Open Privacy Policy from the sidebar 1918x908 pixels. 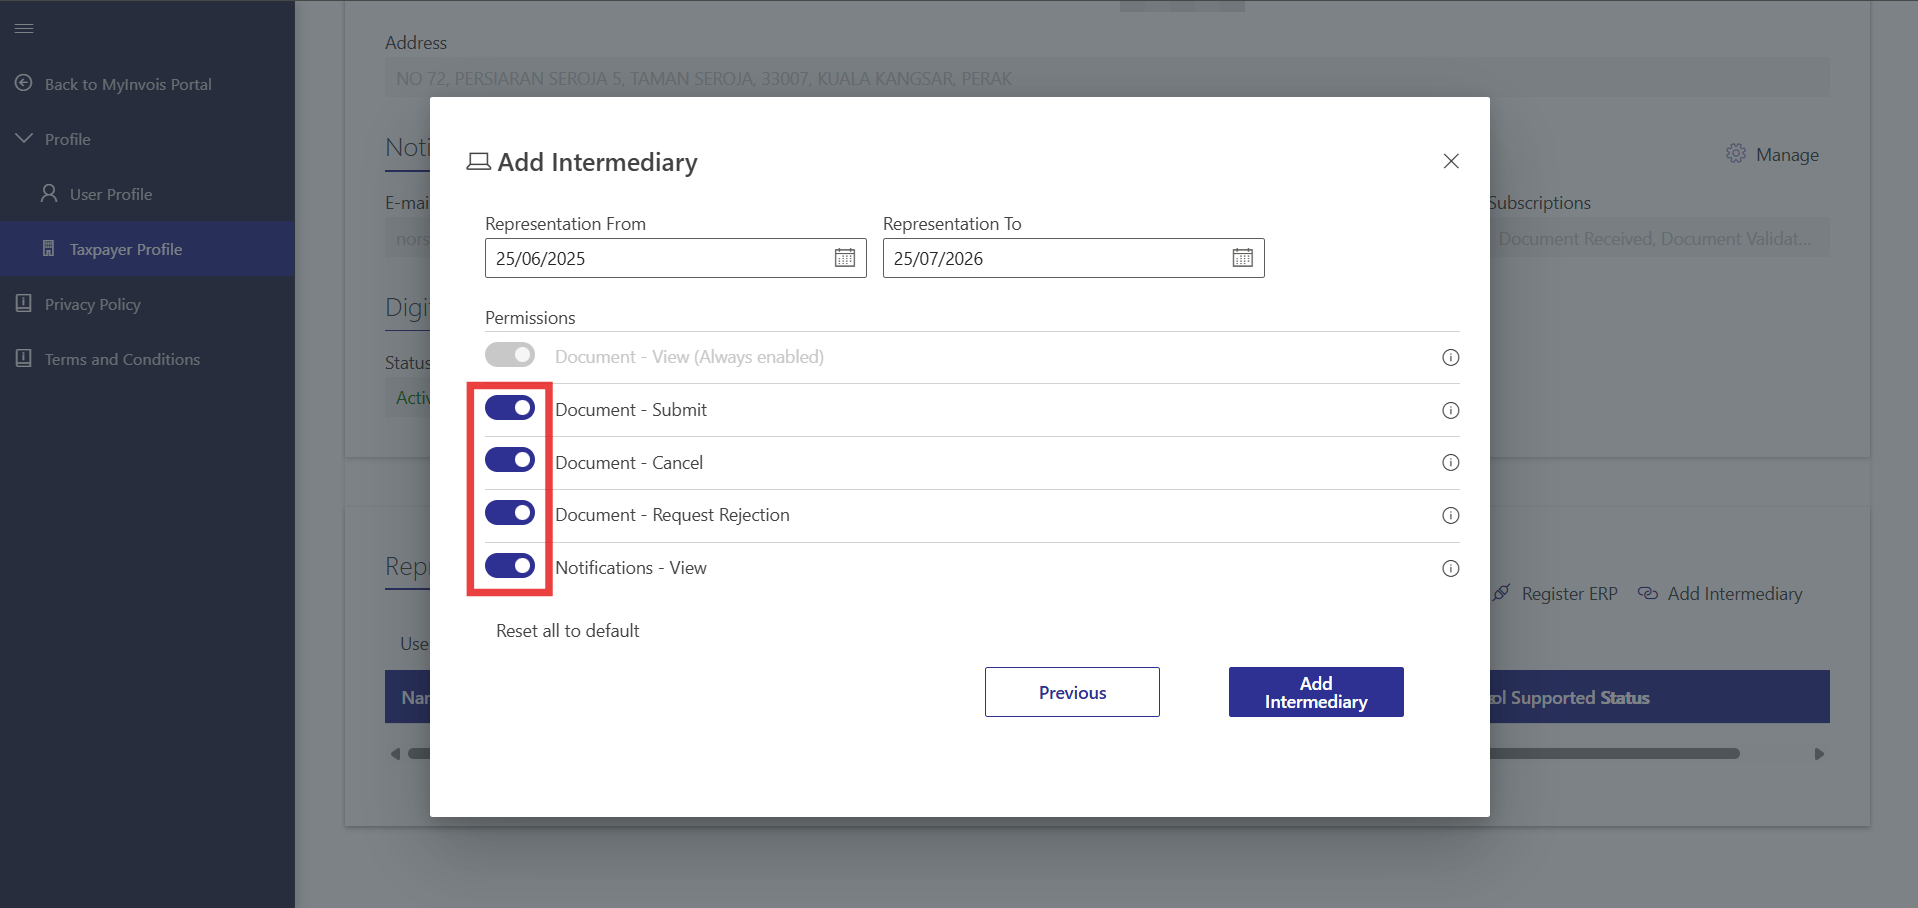(92, 303)
